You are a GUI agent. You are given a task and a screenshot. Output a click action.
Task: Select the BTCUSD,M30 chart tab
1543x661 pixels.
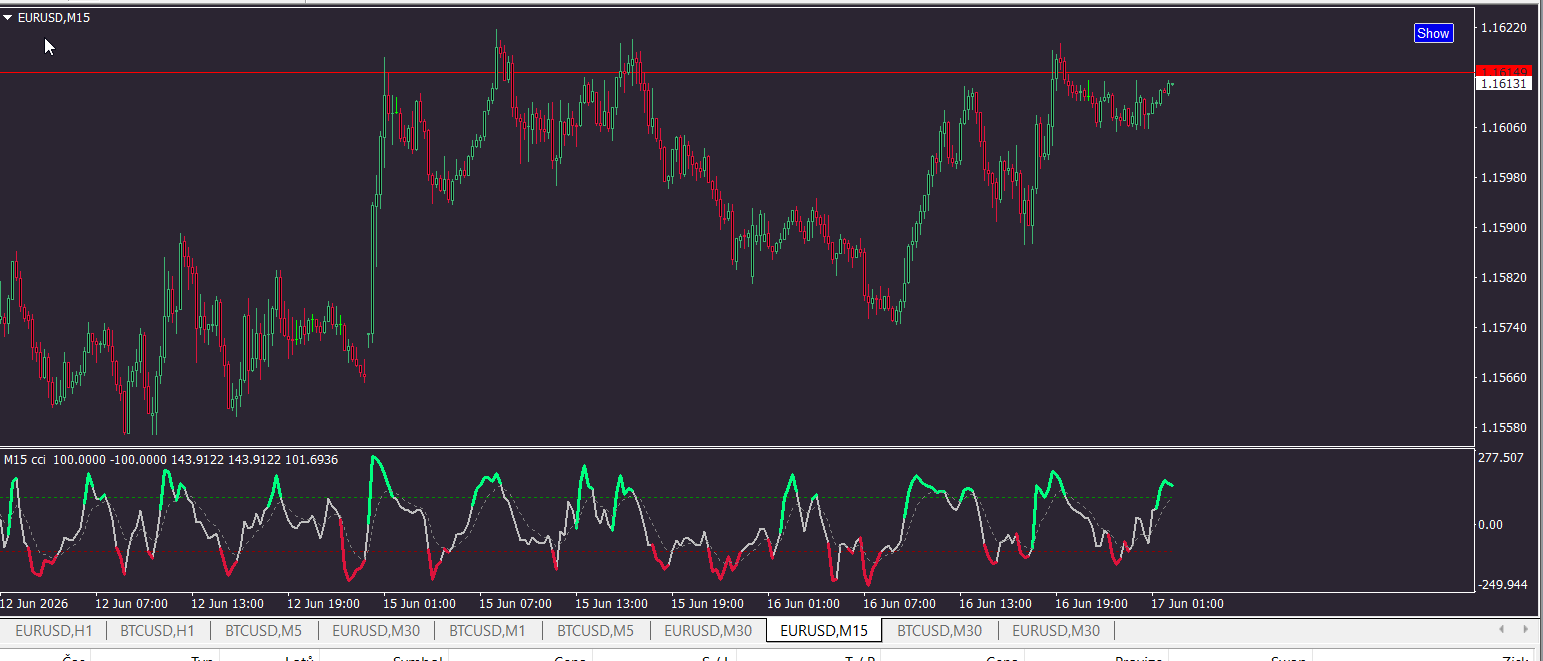939,631
